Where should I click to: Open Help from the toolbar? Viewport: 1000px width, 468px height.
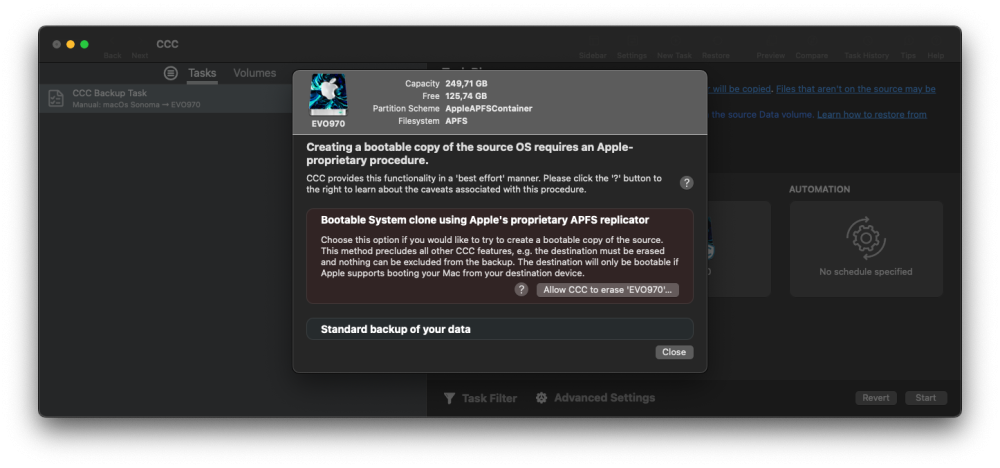click(936, 55)
